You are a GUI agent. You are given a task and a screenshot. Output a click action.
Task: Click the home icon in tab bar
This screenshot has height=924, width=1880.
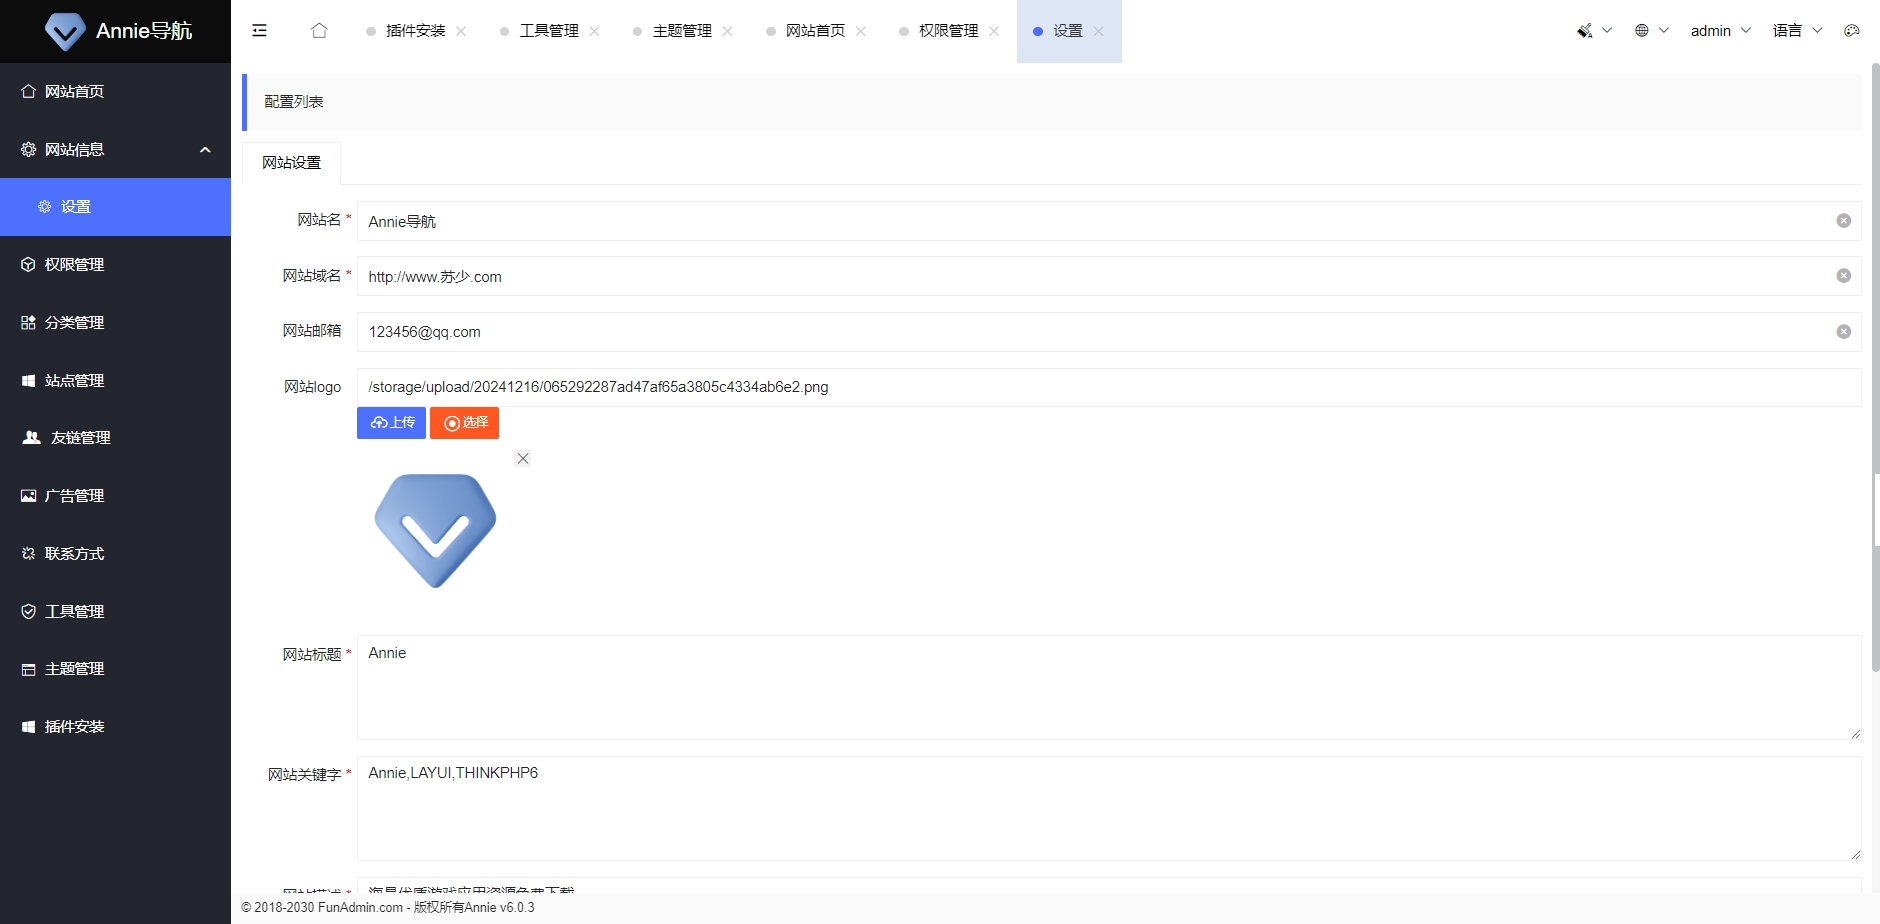pos(319,30)
